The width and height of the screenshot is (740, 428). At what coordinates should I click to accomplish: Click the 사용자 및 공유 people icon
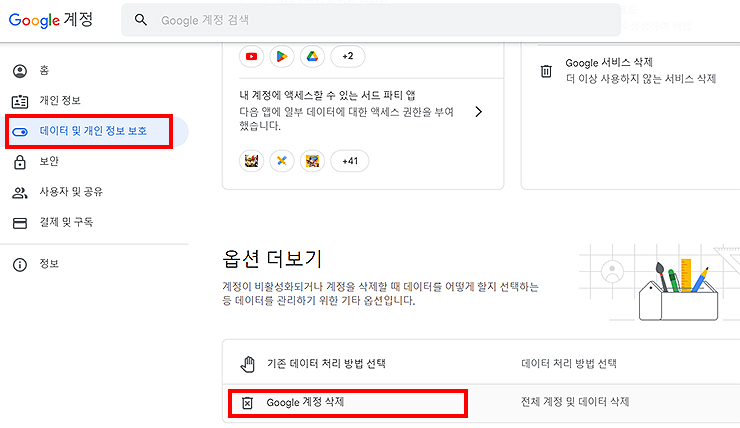point(20,193)
